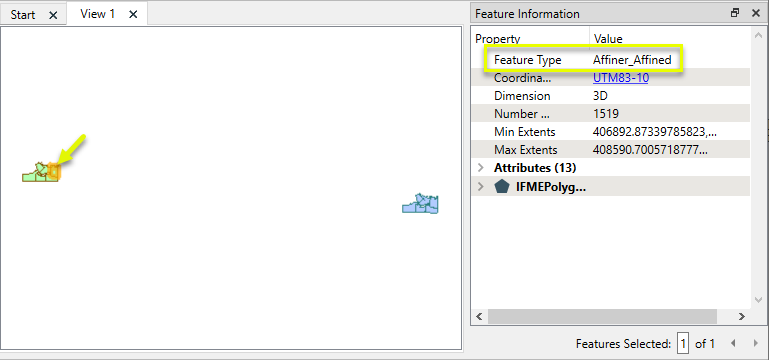Undock the Feature Information panel
This screenshot has width=769, height=360.
click(735, 13)
